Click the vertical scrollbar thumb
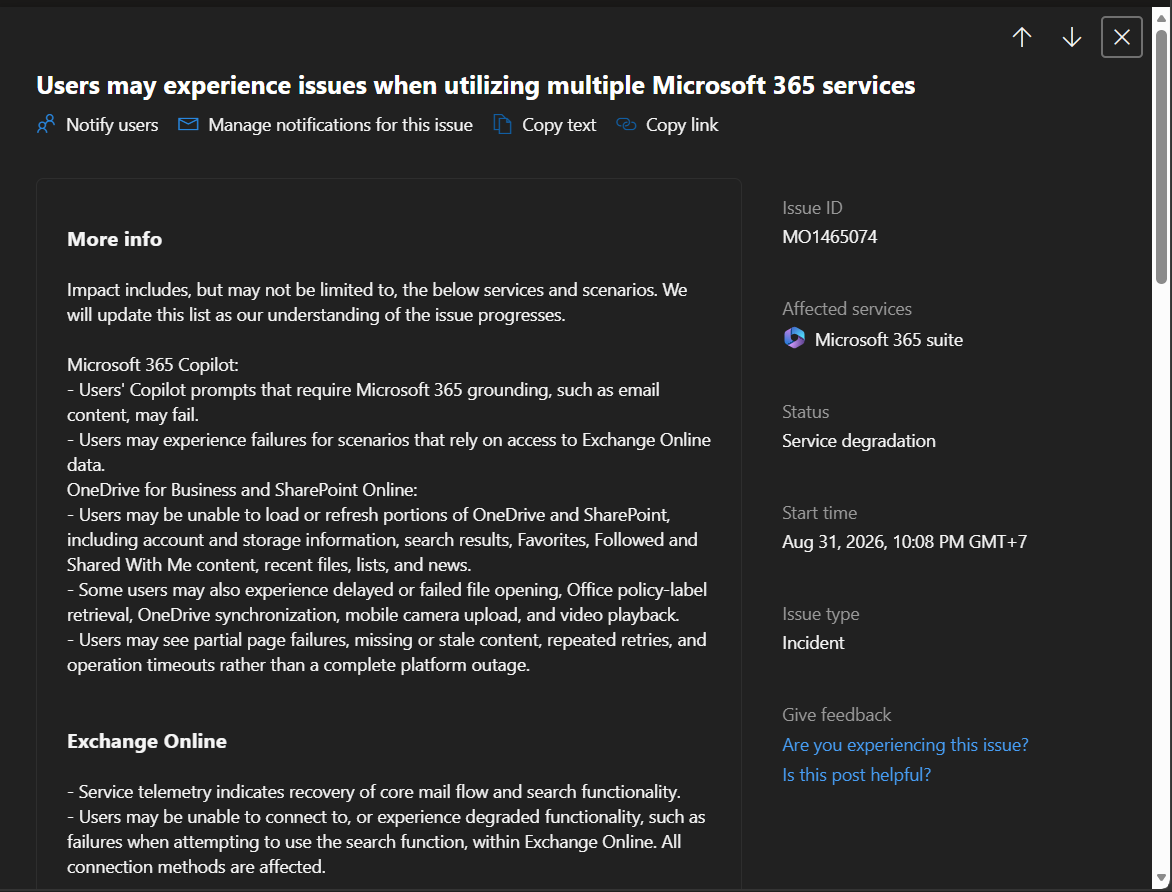Viewport: 1172px width, 892px height. [1162, 157]
